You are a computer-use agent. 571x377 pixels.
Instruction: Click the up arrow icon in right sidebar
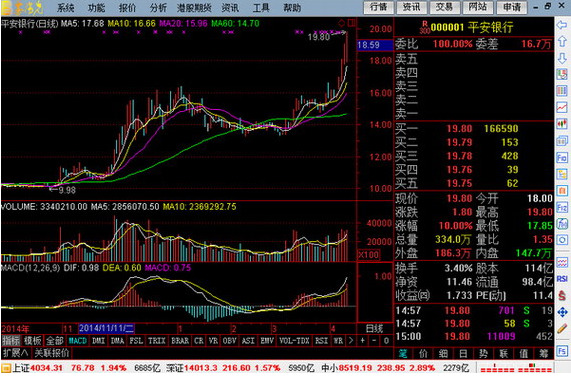562,41
